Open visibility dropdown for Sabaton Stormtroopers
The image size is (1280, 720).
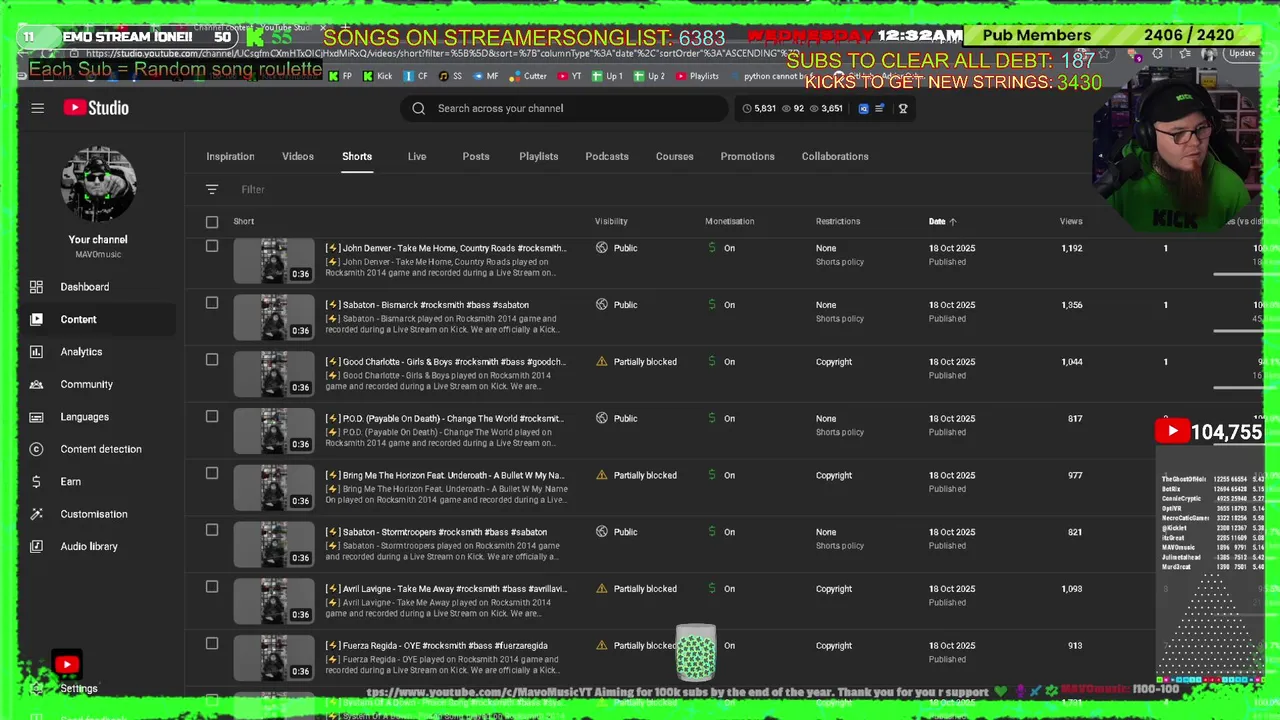click(625, 532)
